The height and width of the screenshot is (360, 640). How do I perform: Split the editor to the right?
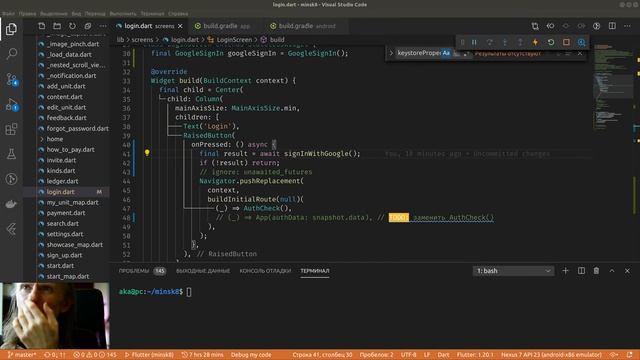612,26
